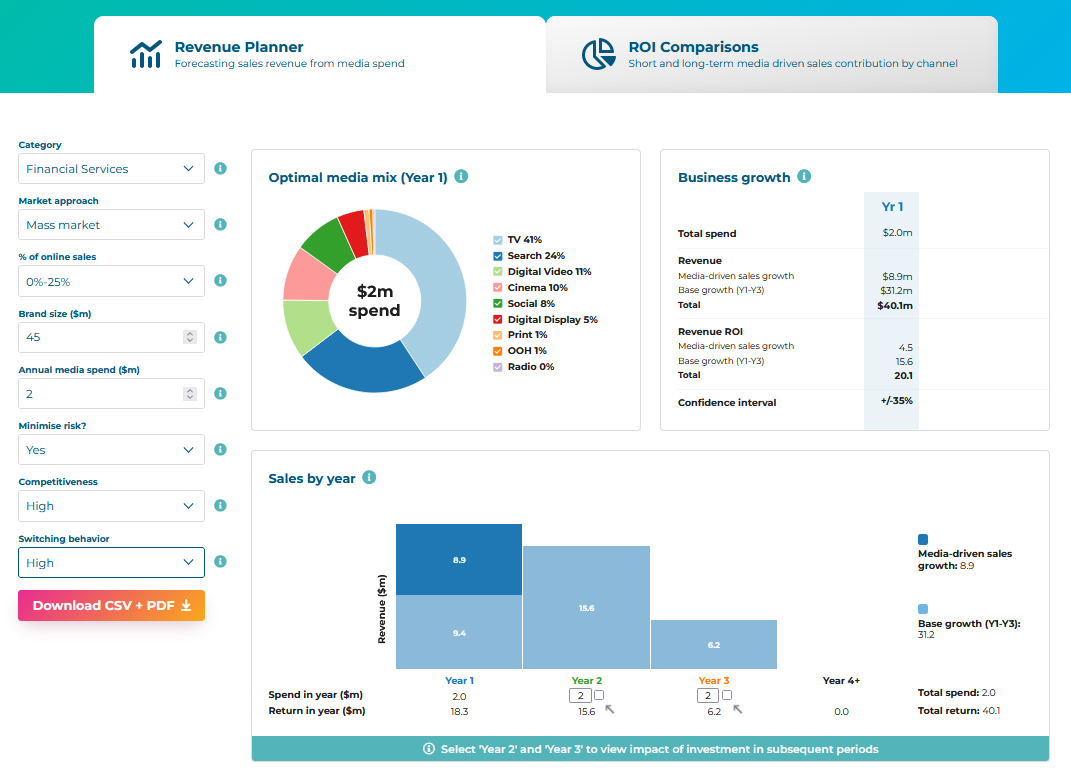
Task: Toggle OOH legend checkbox
Action: (x=498, y=351)
